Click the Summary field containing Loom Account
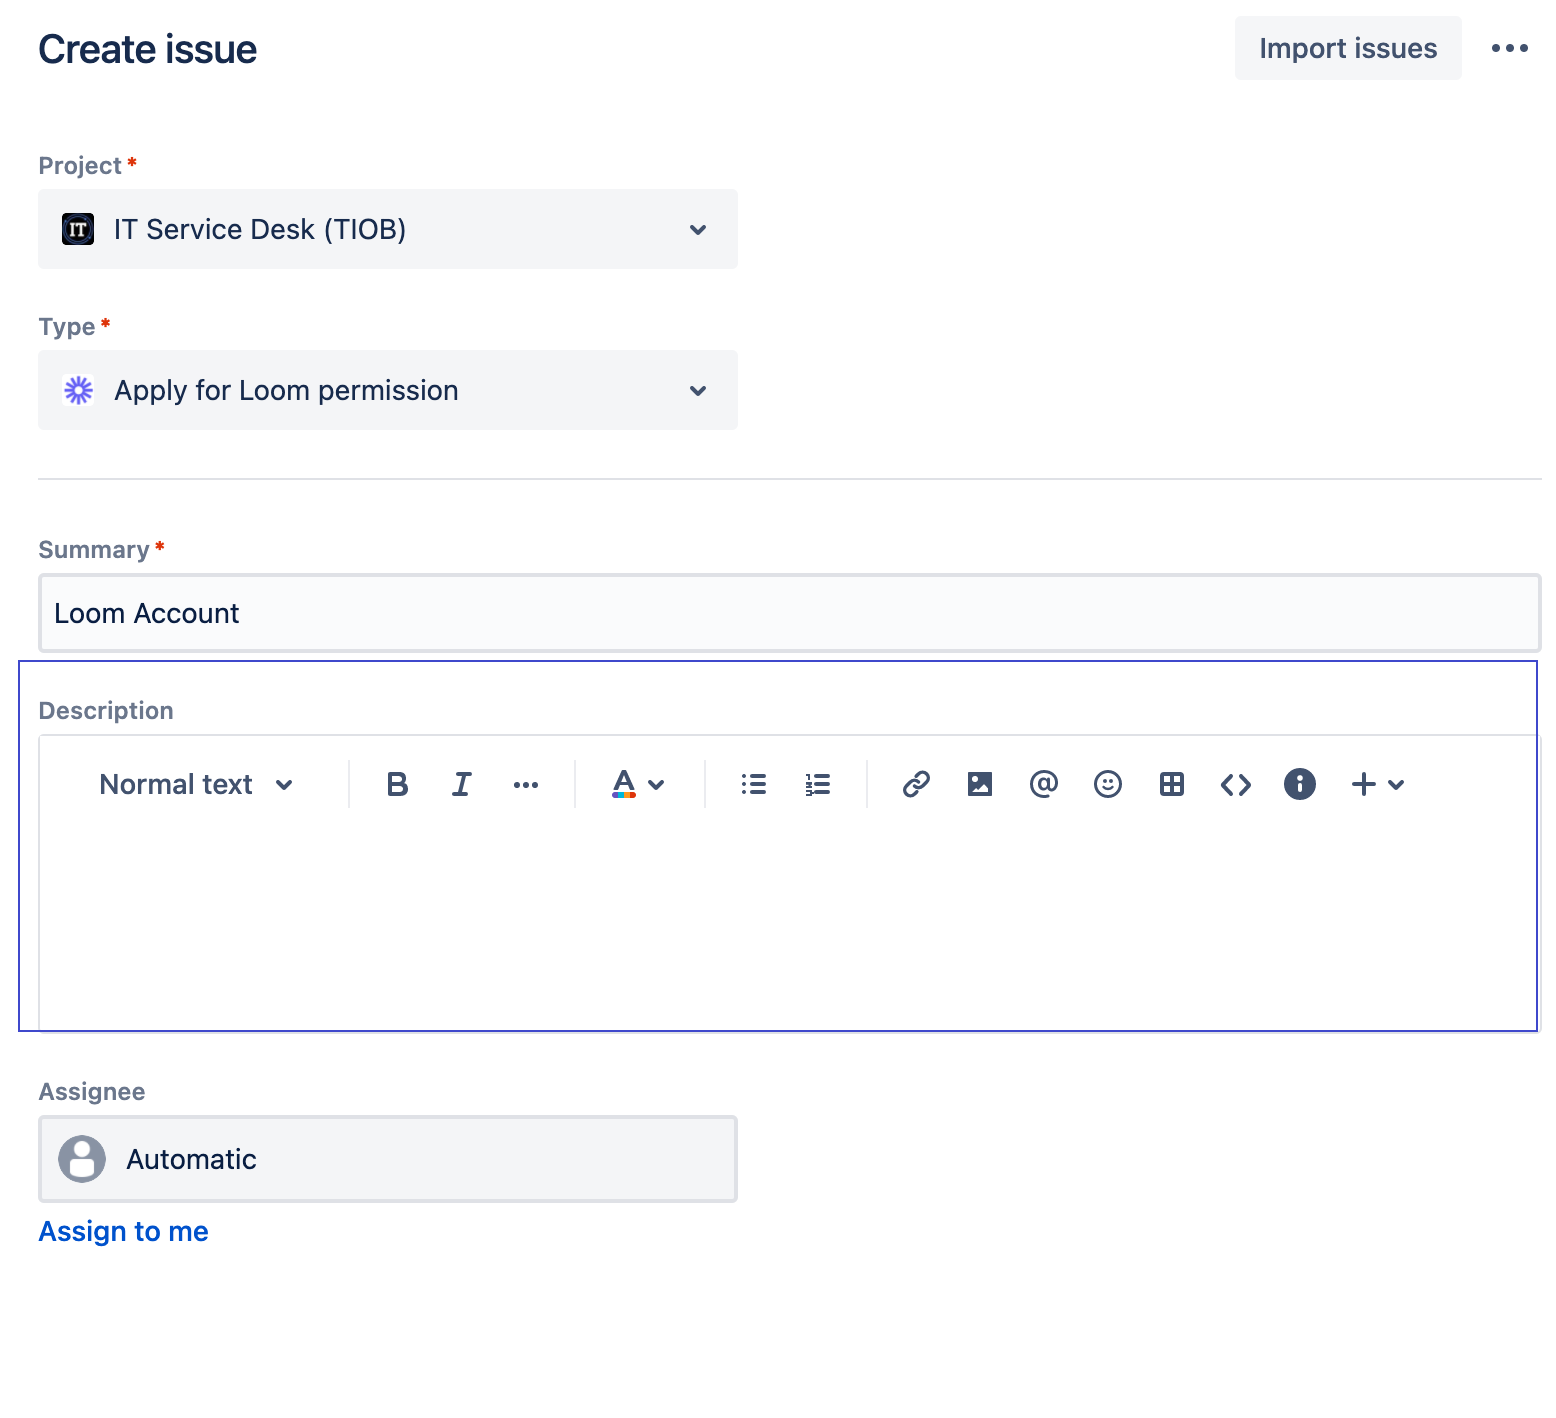This screenshot has height=1418, width=1556. tap(790, 613)
